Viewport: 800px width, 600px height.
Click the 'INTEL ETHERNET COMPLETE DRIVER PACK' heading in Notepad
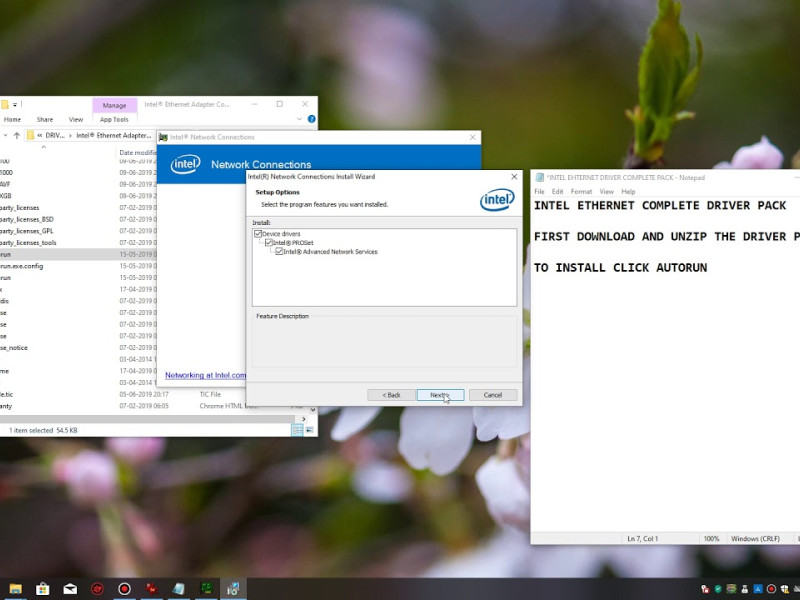pyautogui.click(x=660, y=206)
